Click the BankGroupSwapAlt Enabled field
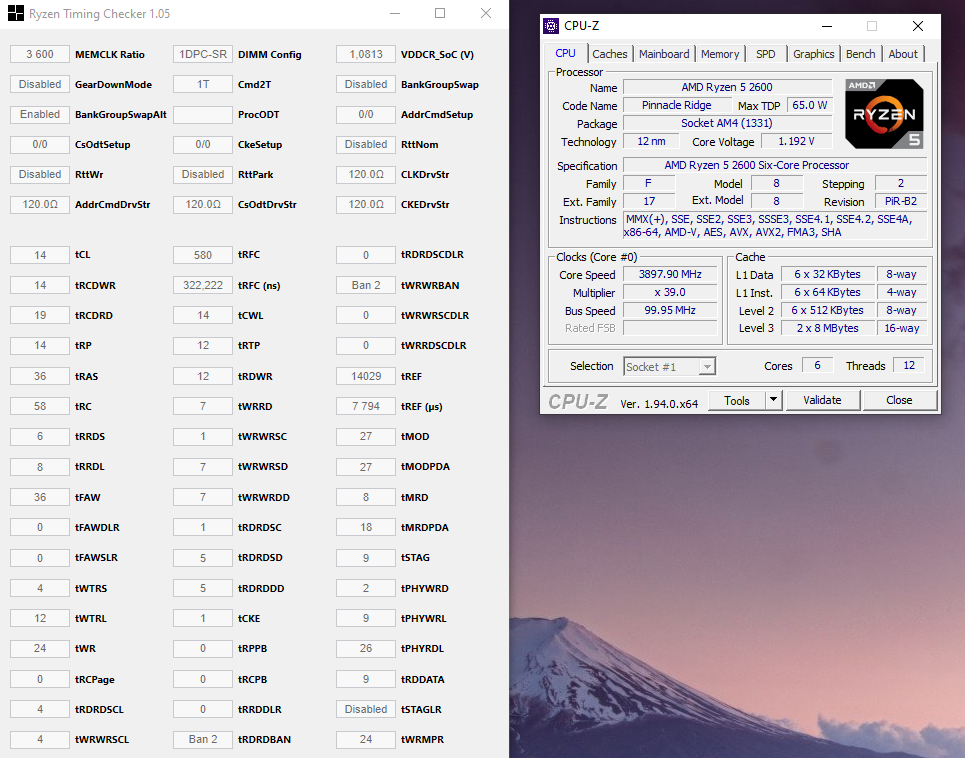The width and height of the screenshot is (965, 758). (x=40, y=114)
